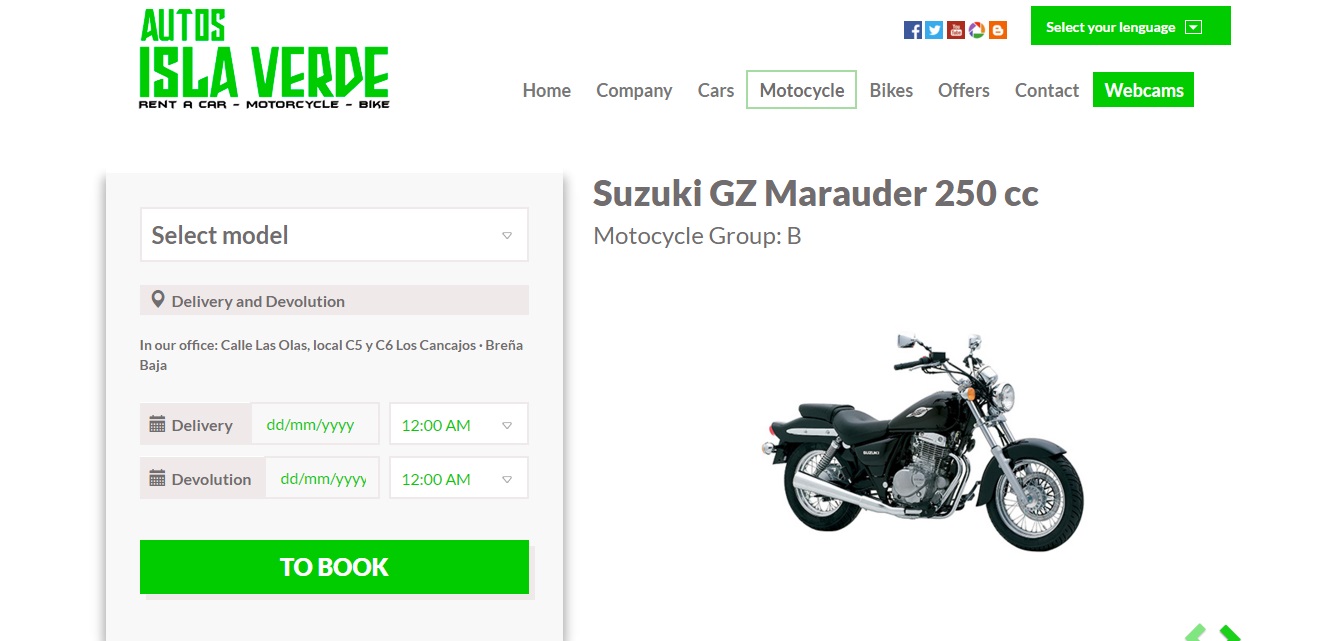Click the calendar icon beside Delivery
Screen dimensions: 1341x641
coord(157,425)
